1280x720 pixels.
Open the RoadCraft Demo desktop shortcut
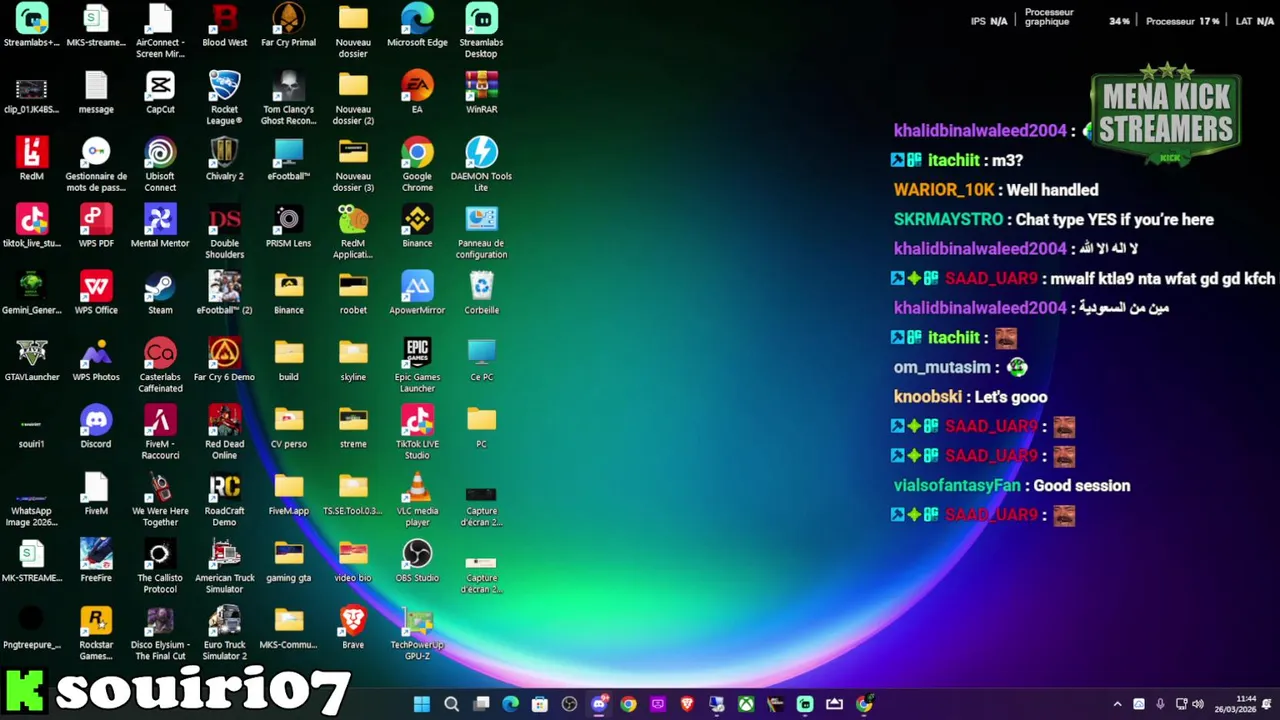(x=224, y=500)
